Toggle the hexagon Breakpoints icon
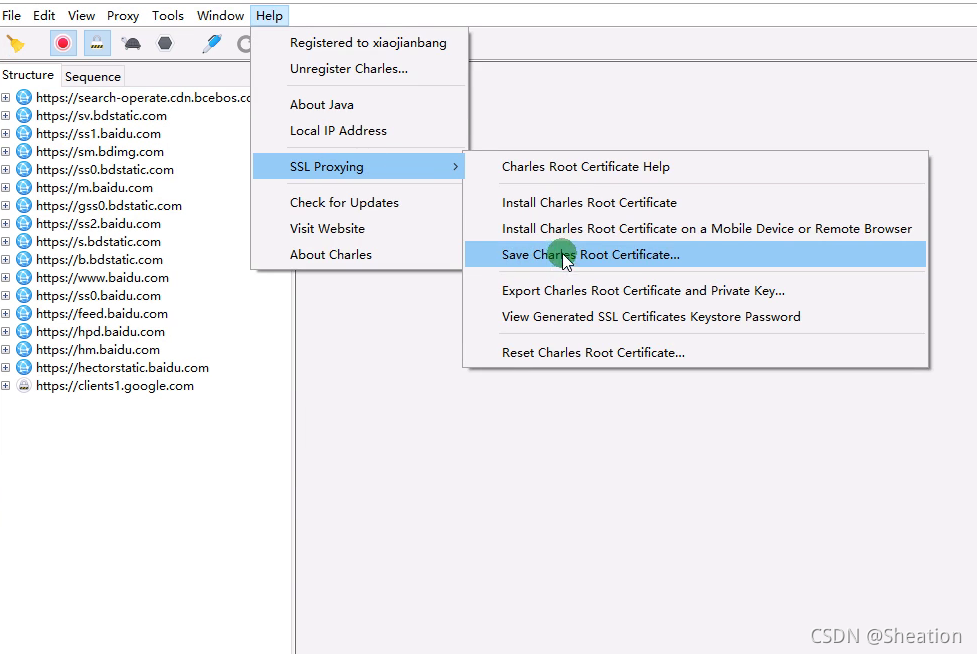The width and height of the screenshot is (977, 654). [x=164, y=44]
